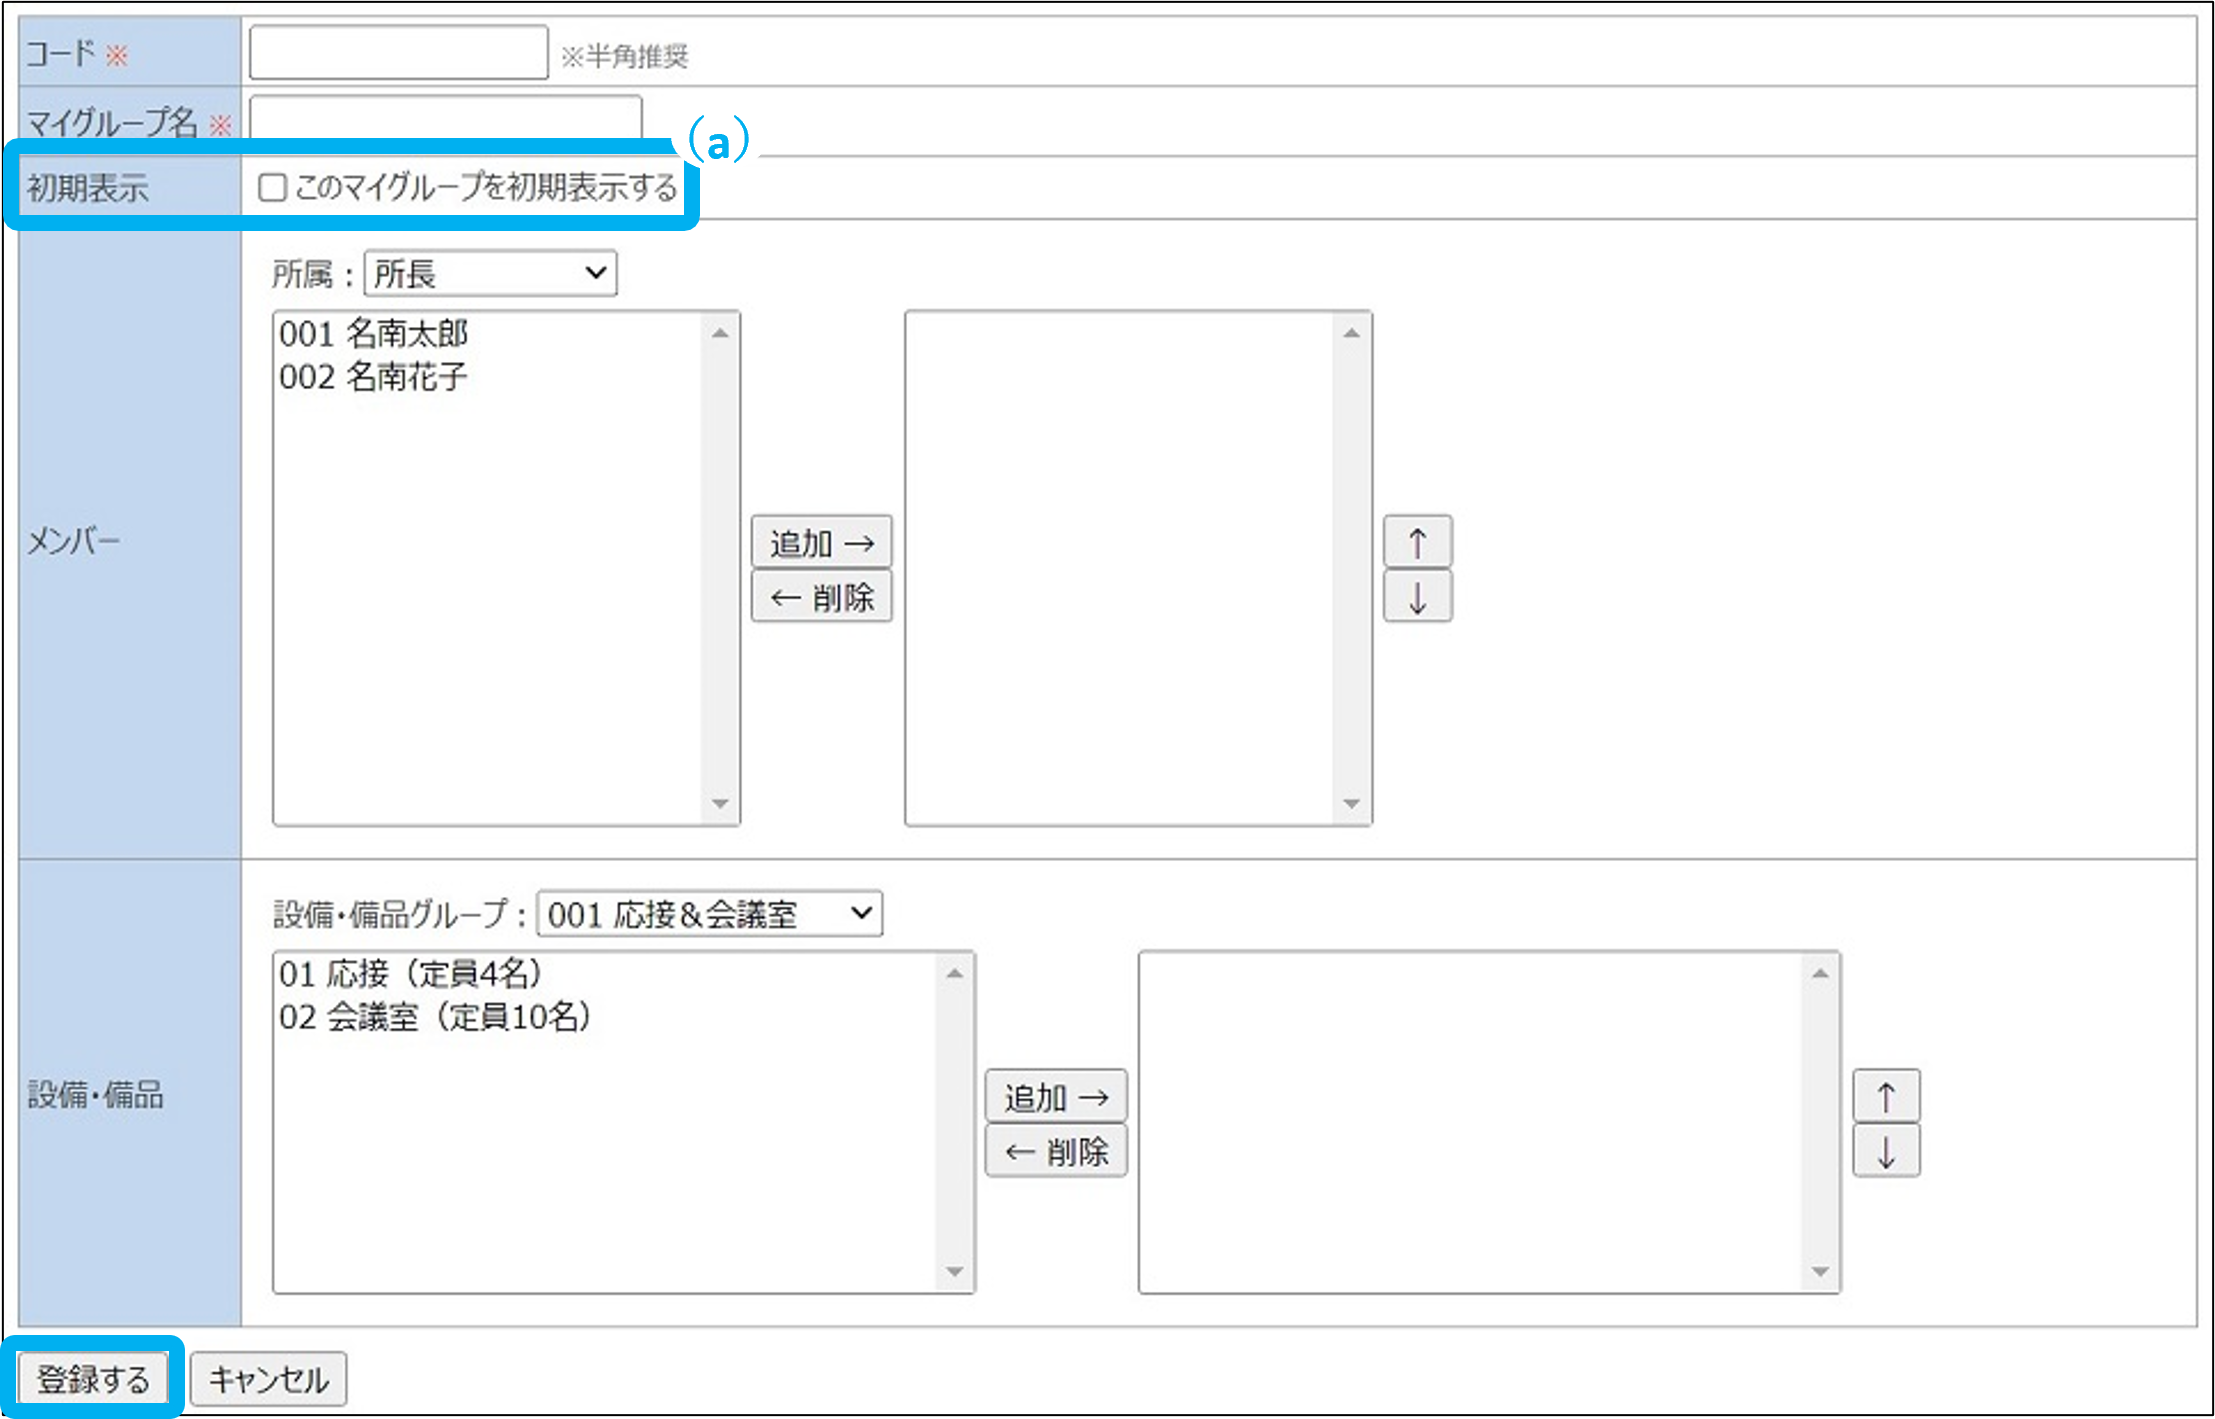Click the キャンセル button

pos(268,1380)
